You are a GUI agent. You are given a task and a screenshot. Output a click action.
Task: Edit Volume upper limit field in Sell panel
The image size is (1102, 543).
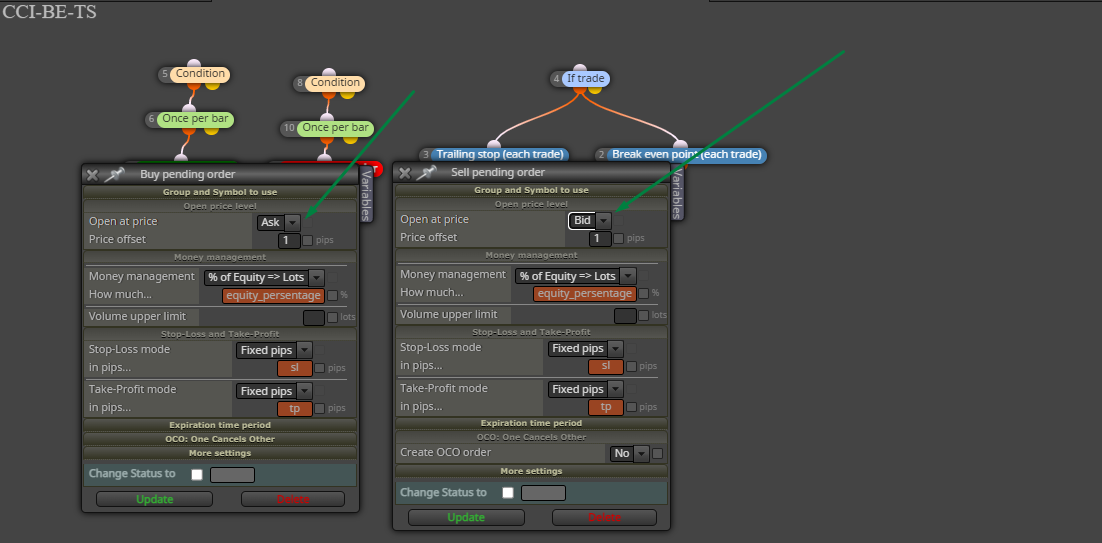coord(625,316)
